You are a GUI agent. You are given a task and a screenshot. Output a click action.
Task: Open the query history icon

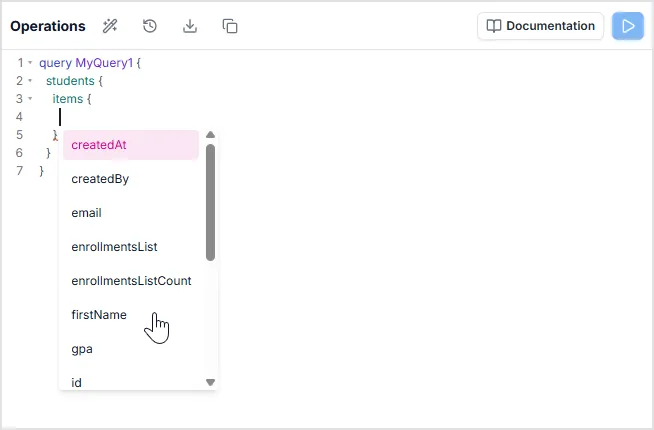(x=150, y=26)
